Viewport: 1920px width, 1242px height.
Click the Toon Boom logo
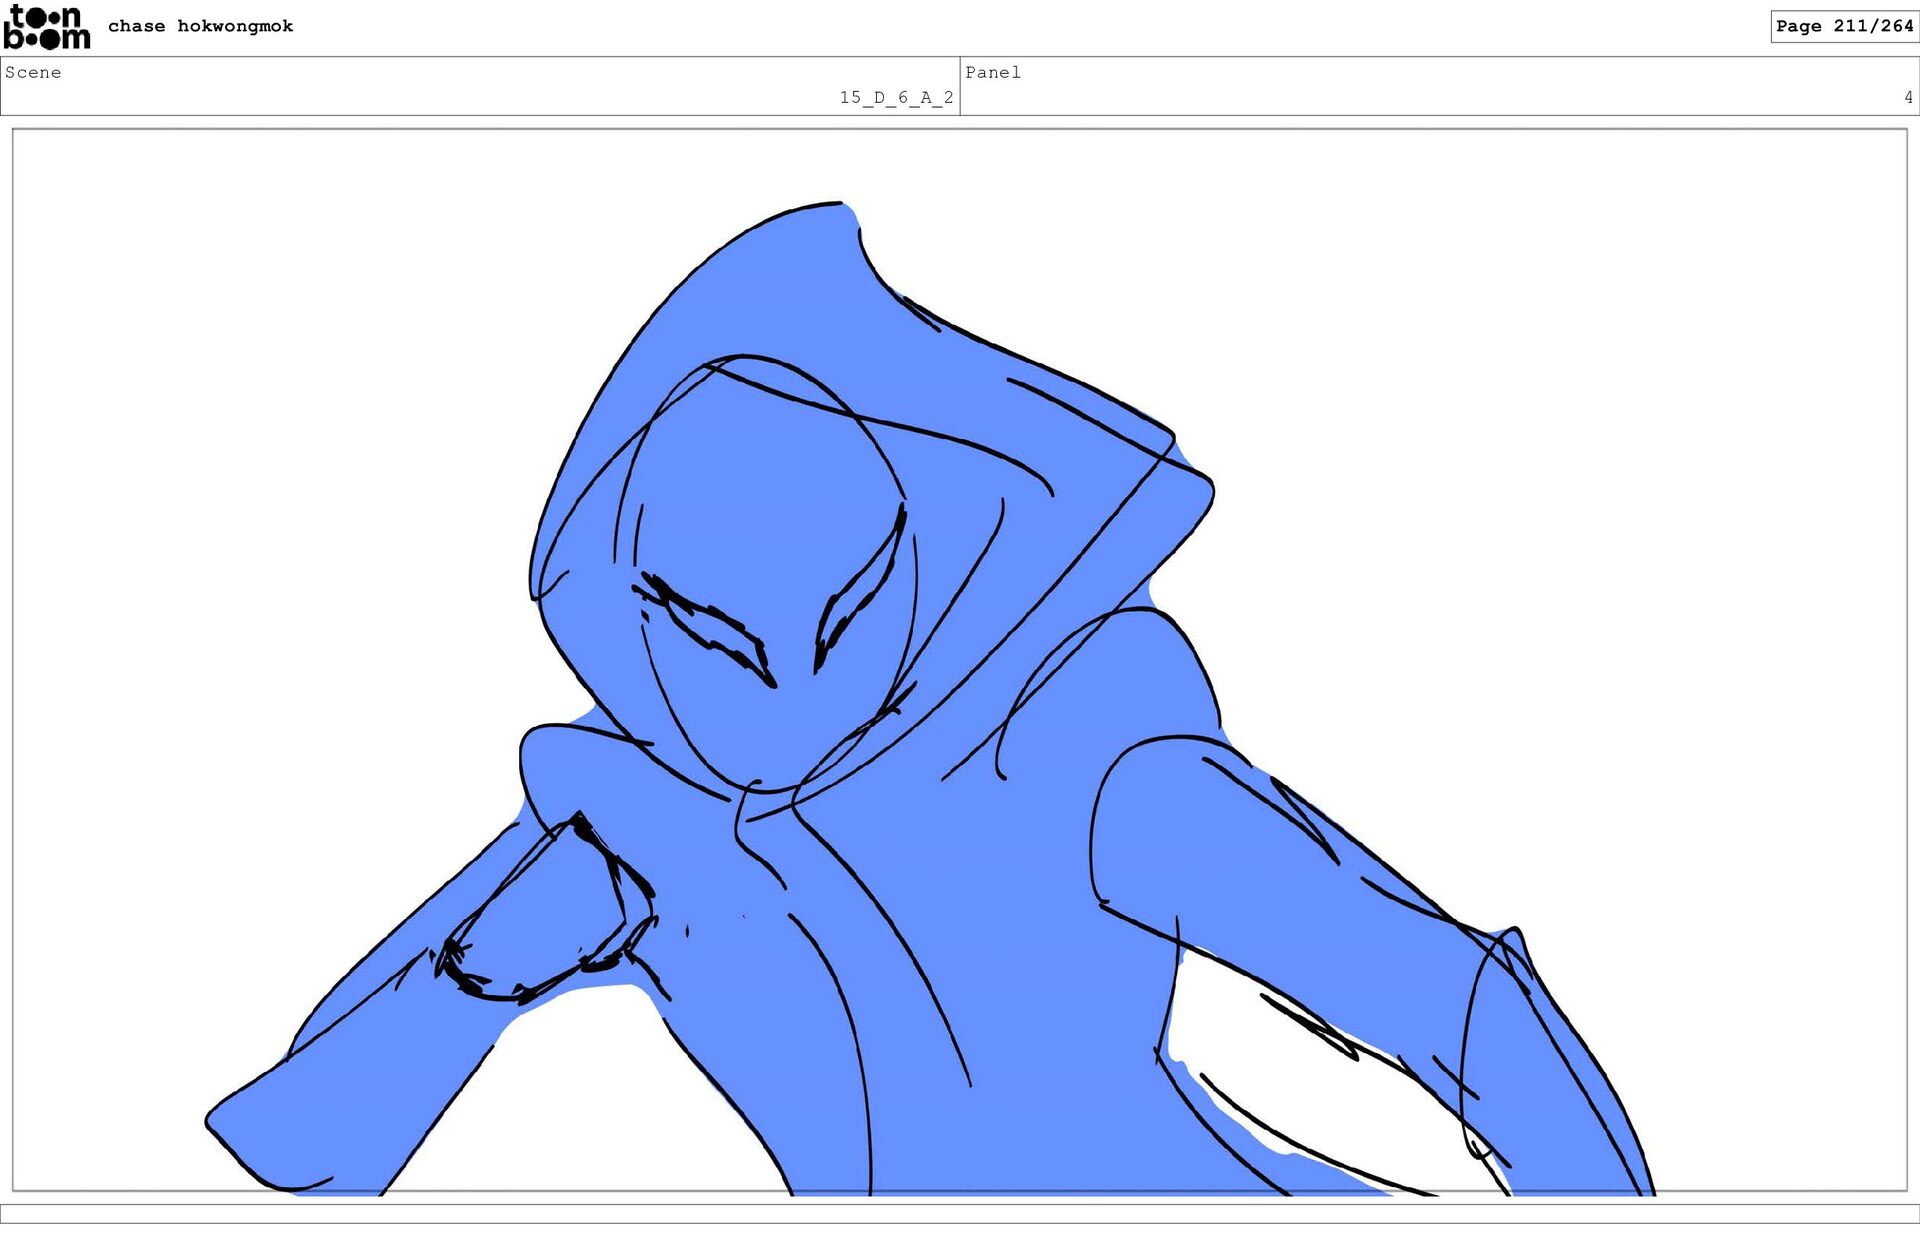(x=46, y=27)
